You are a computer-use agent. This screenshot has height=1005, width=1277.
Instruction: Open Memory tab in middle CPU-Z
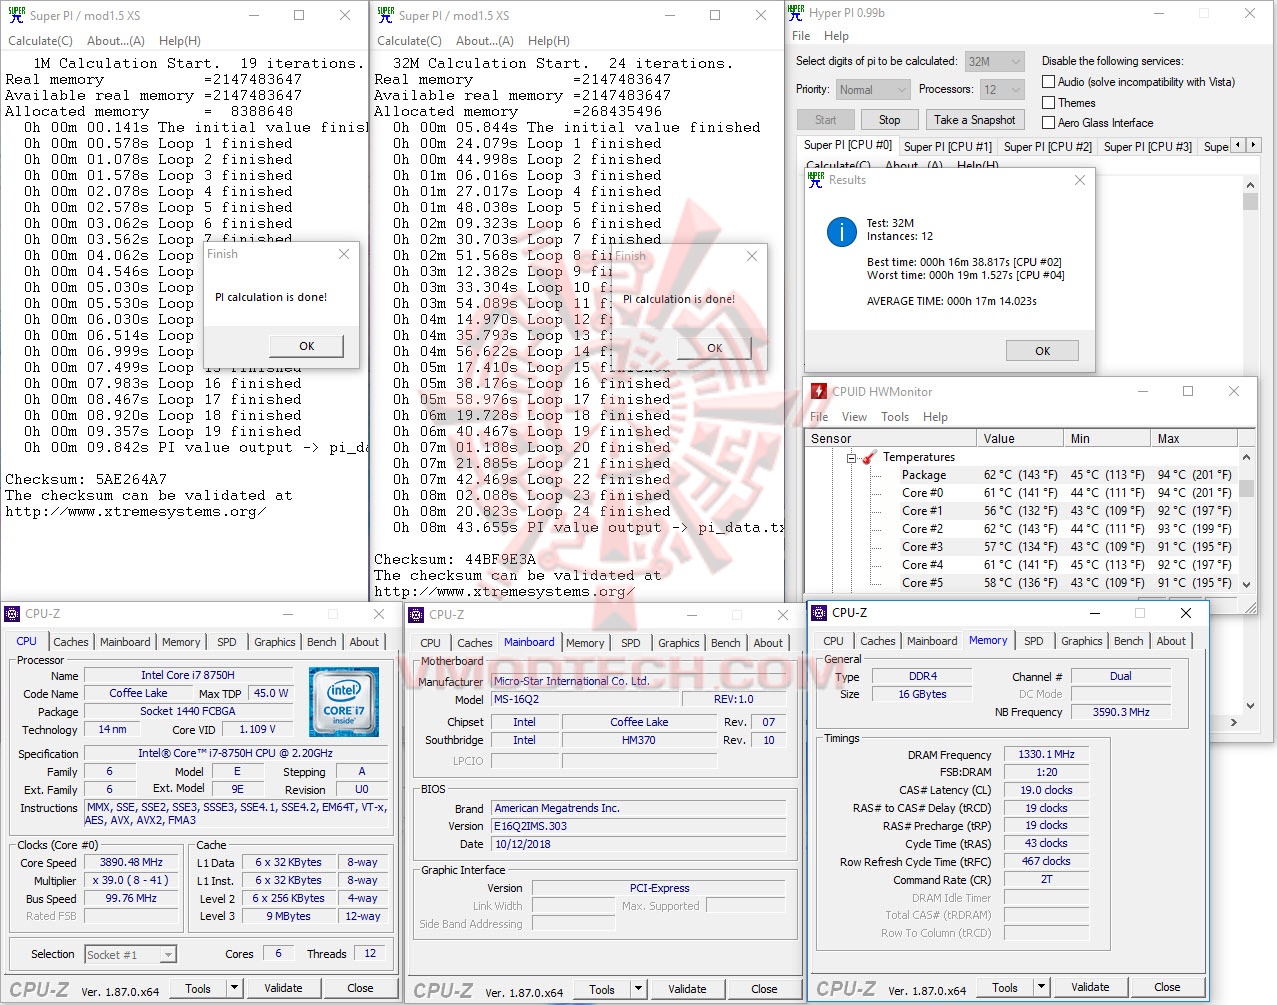click(x=585, y=643)
